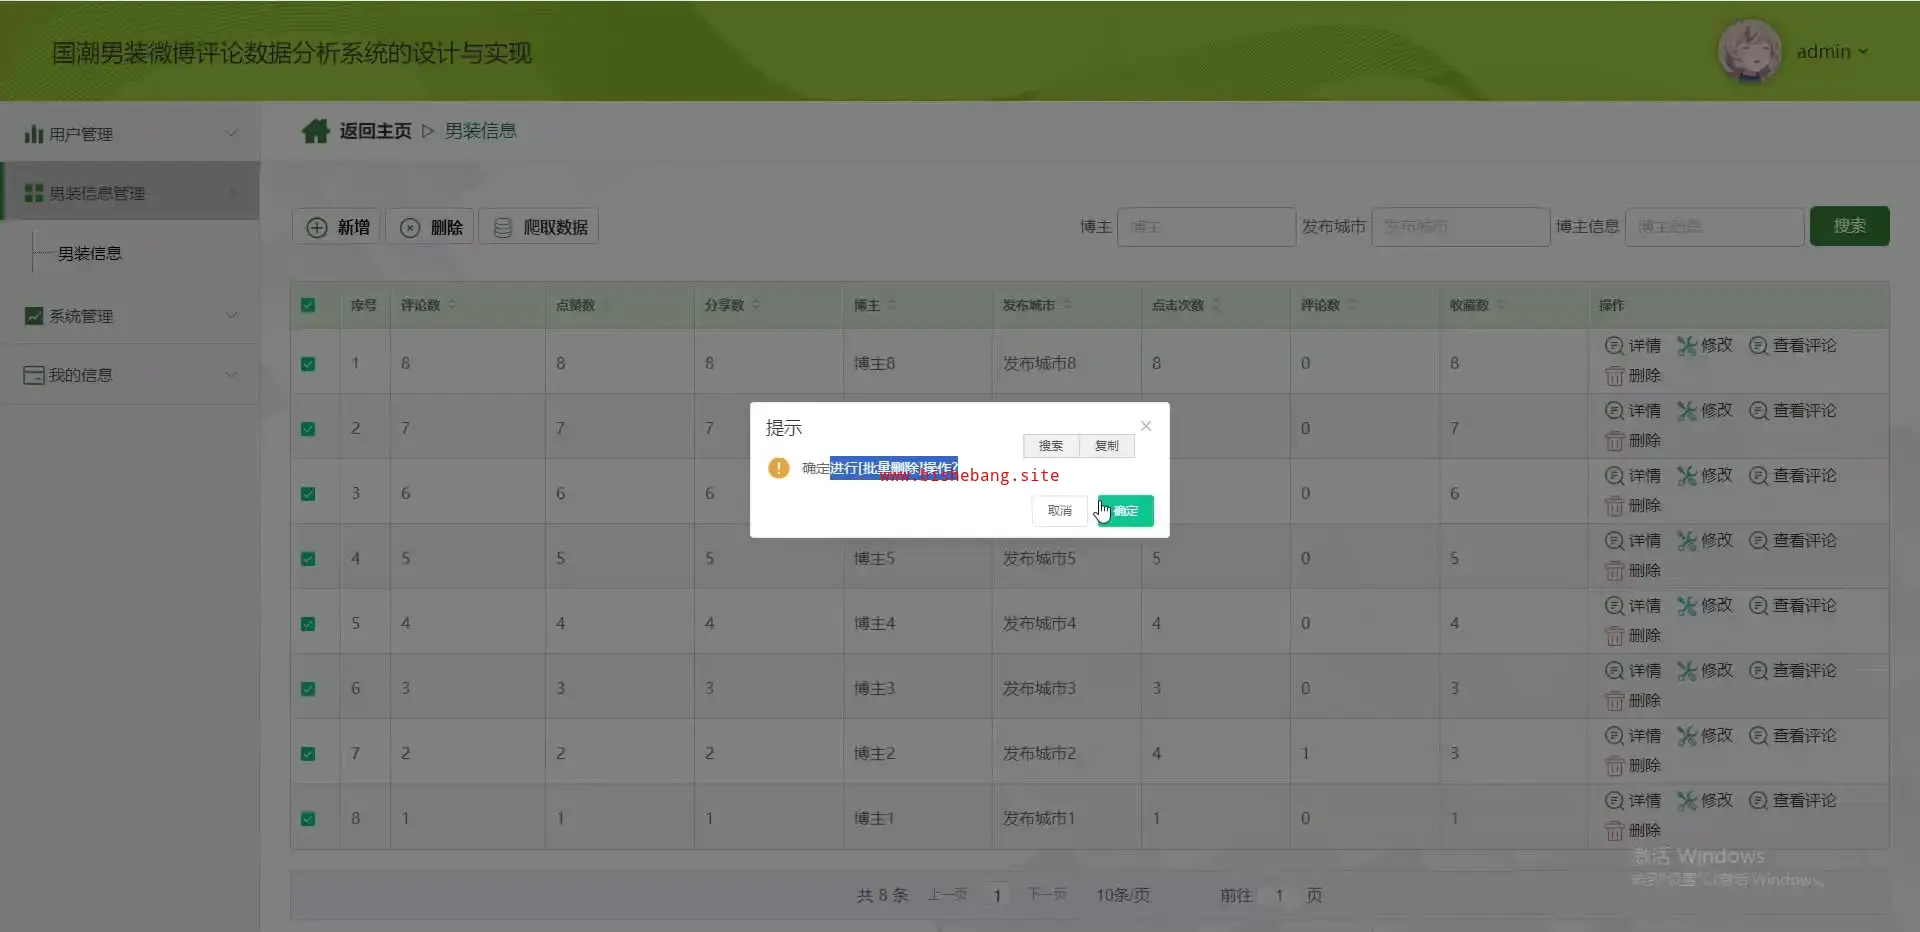Select 男装信息 submenu item
The height and width of the screenshot is (932, 1920).
(x=90, y=254)
